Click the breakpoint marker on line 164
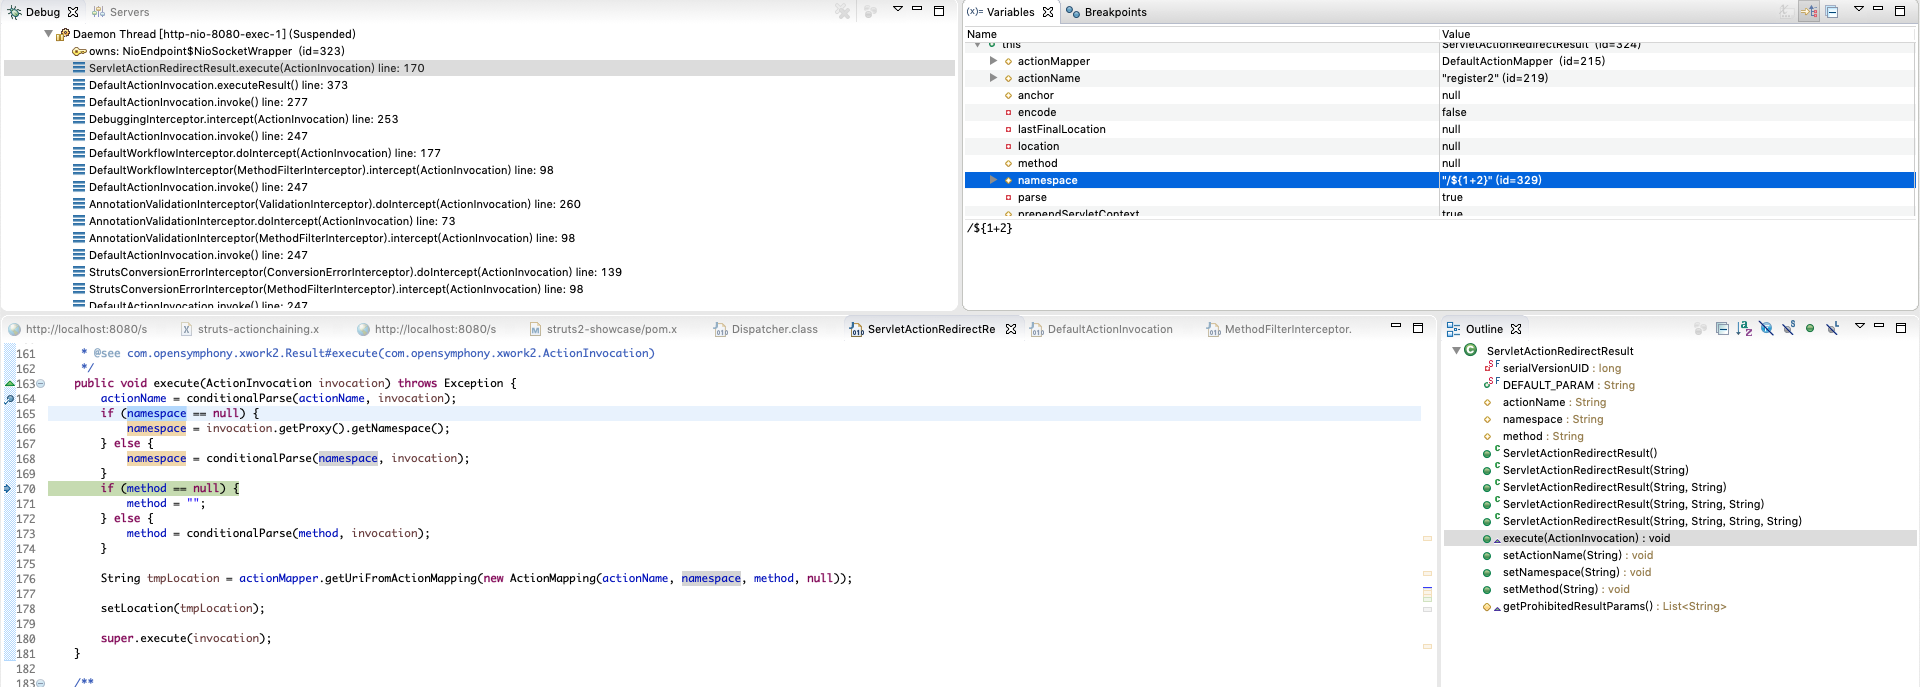 click(9, 399)
